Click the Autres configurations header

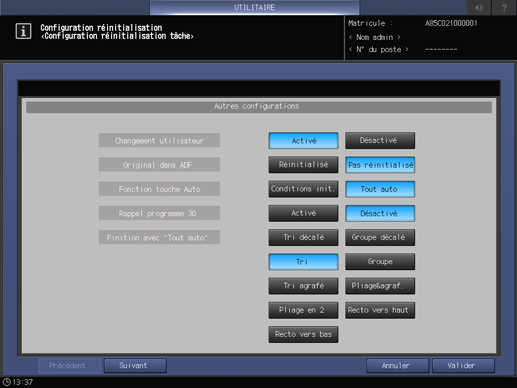259,107
